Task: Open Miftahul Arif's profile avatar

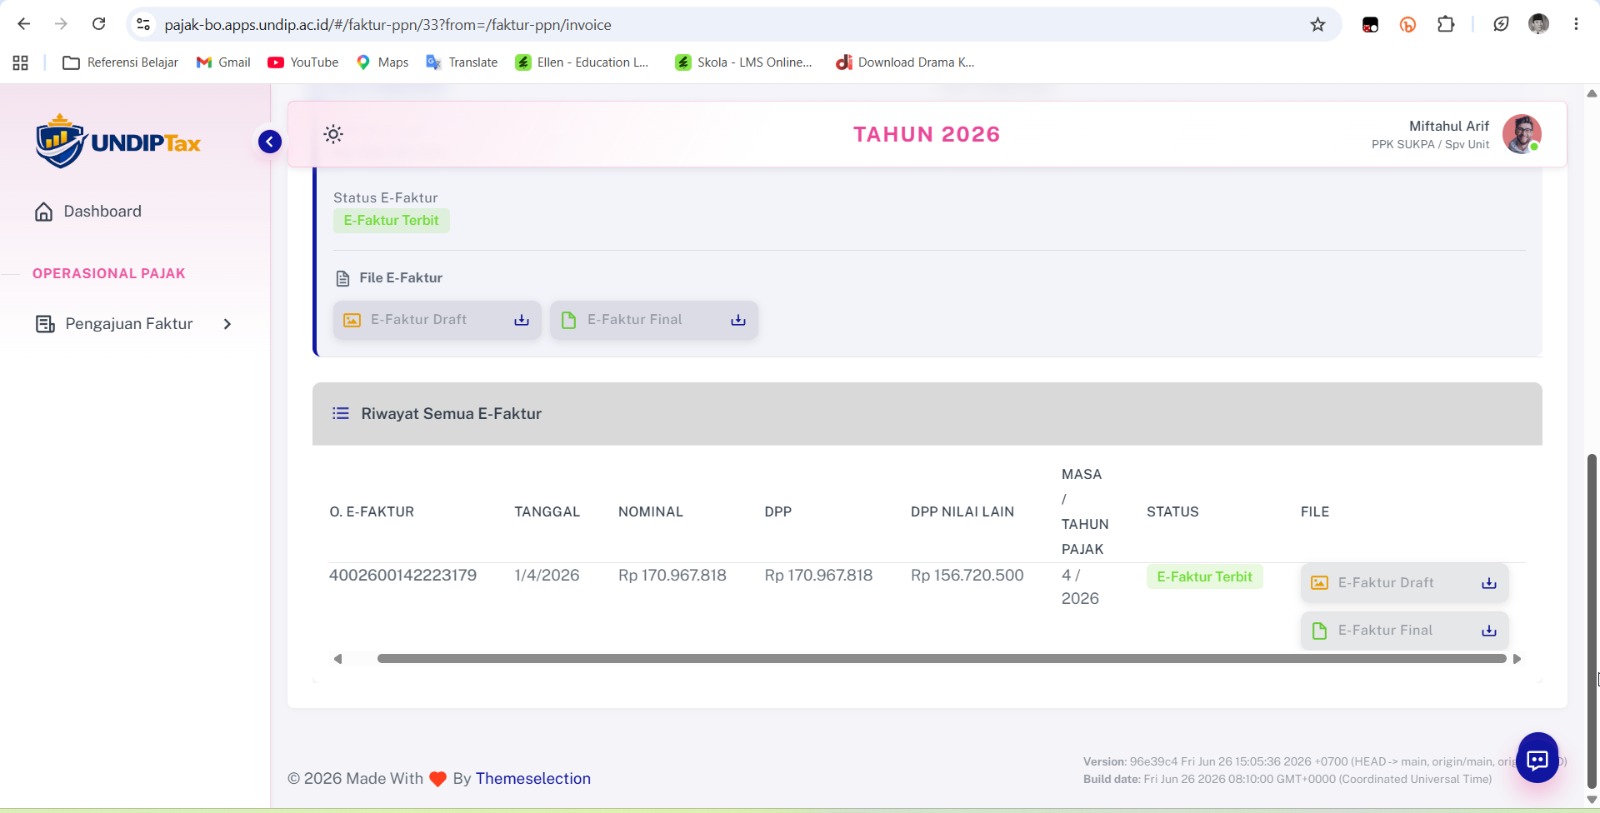Action: 1521,134
